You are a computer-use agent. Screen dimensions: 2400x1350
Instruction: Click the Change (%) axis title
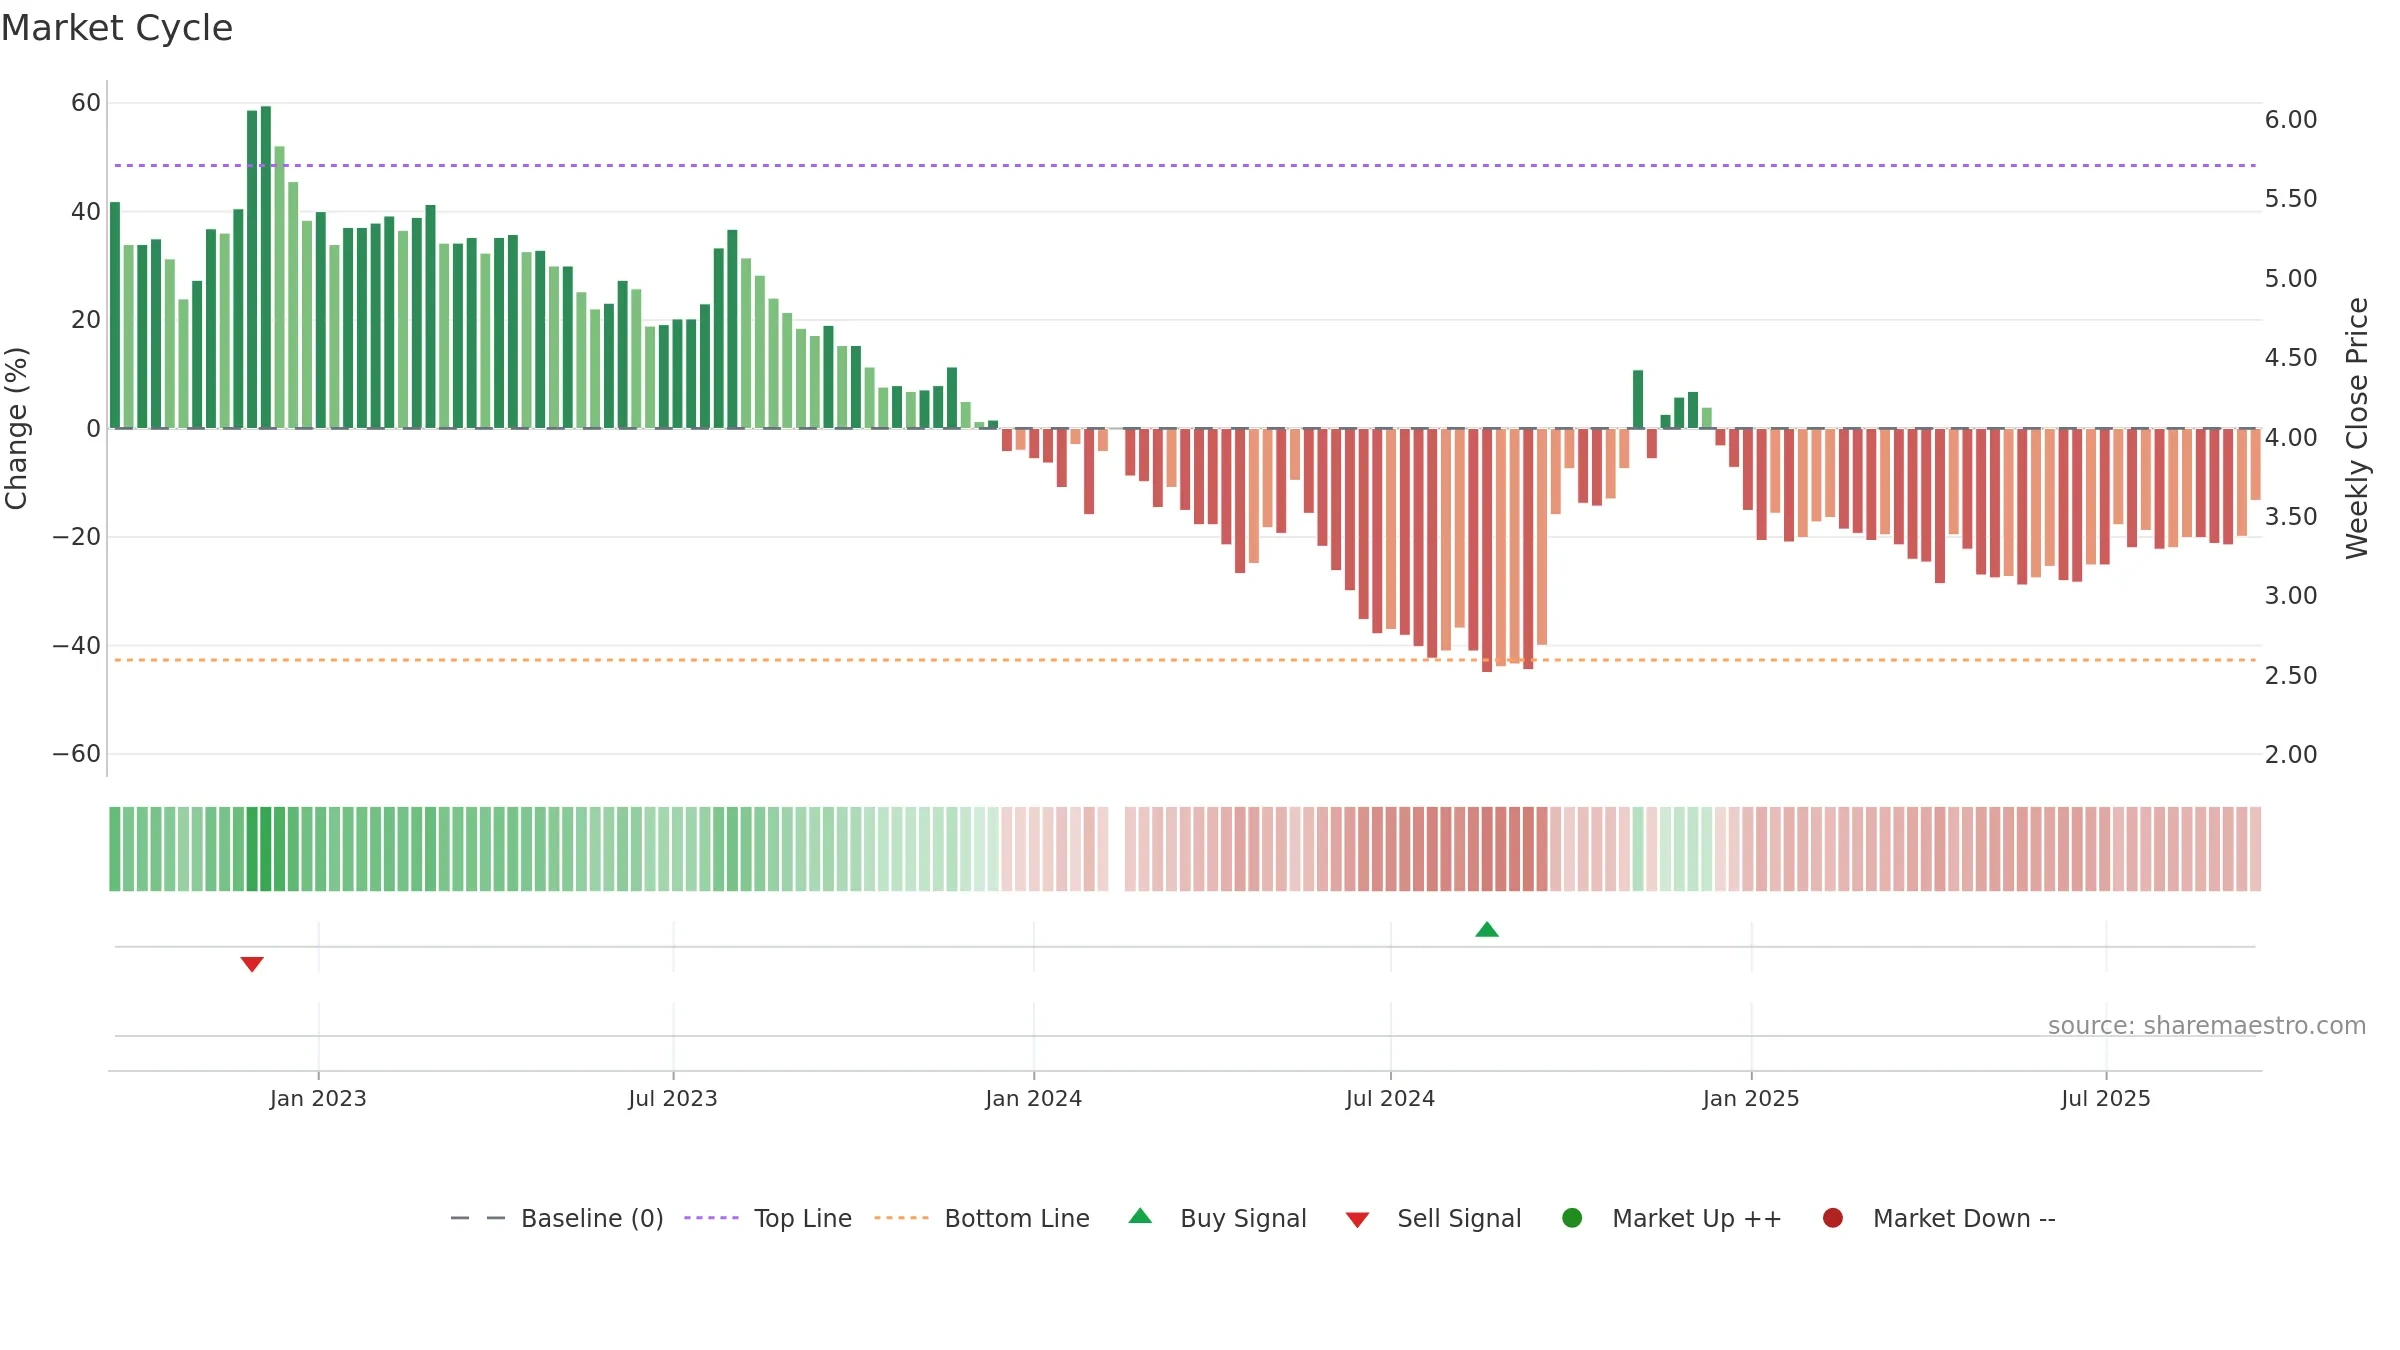(17, 428)
